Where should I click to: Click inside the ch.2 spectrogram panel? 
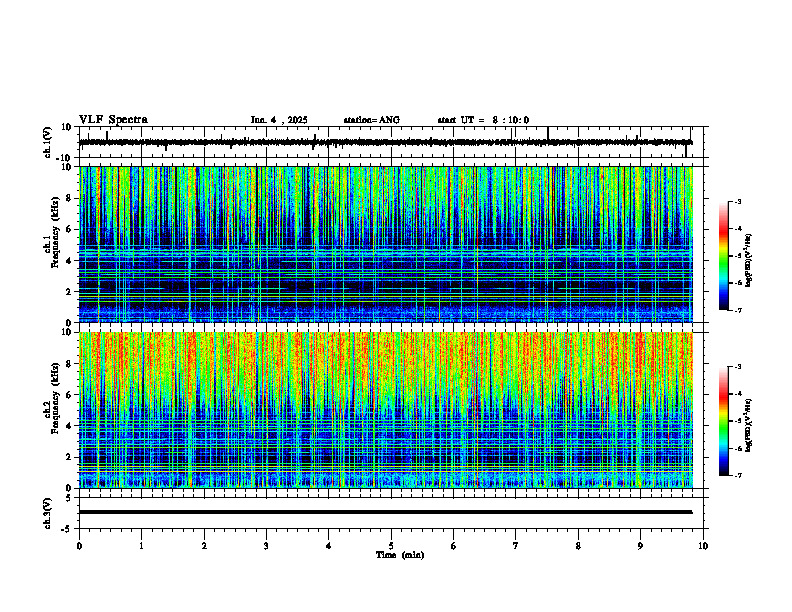coord(386,410)
